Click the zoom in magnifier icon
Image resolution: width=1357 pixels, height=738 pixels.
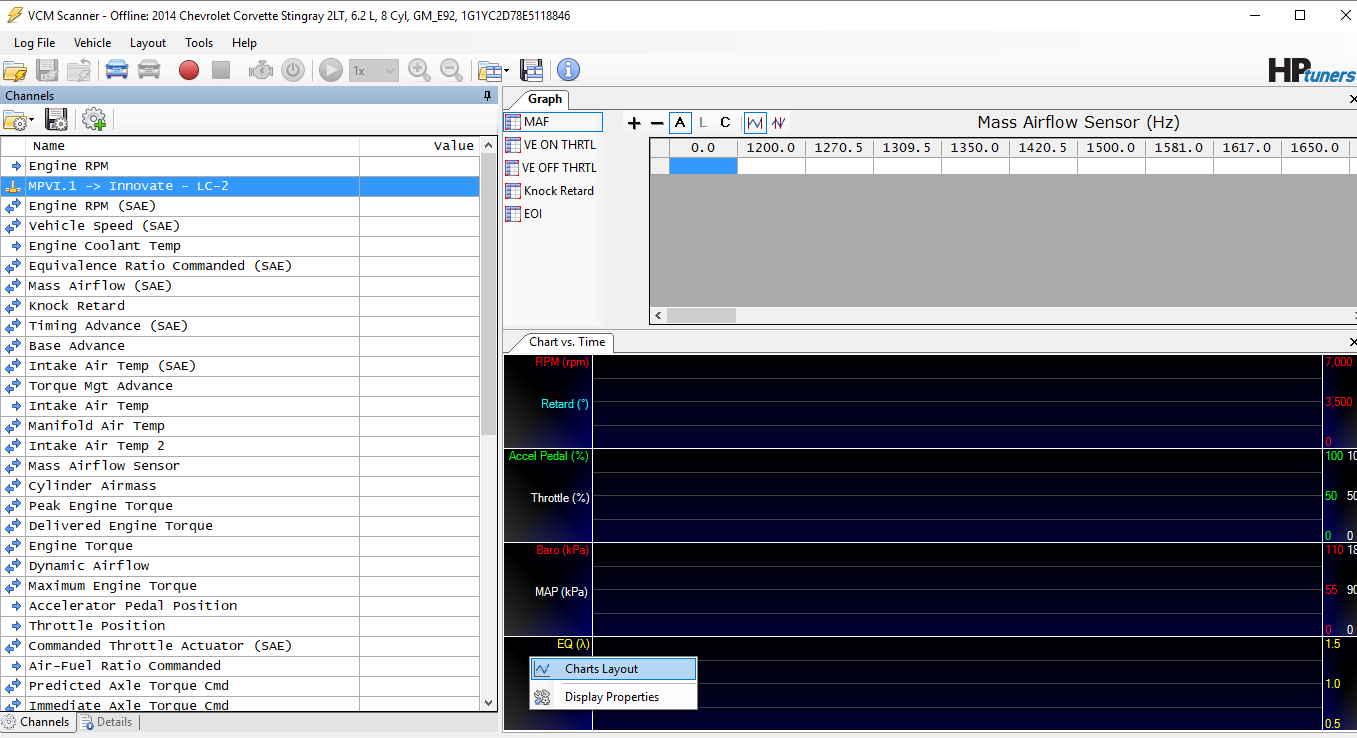point(420,70)
